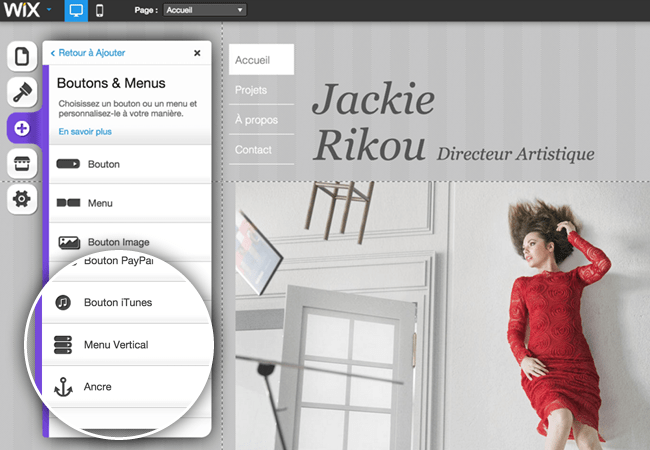This screenshot has height=450, width=650.
Task: Click the Menu Vertical stacked bars icon
Action: click(63, 345)
